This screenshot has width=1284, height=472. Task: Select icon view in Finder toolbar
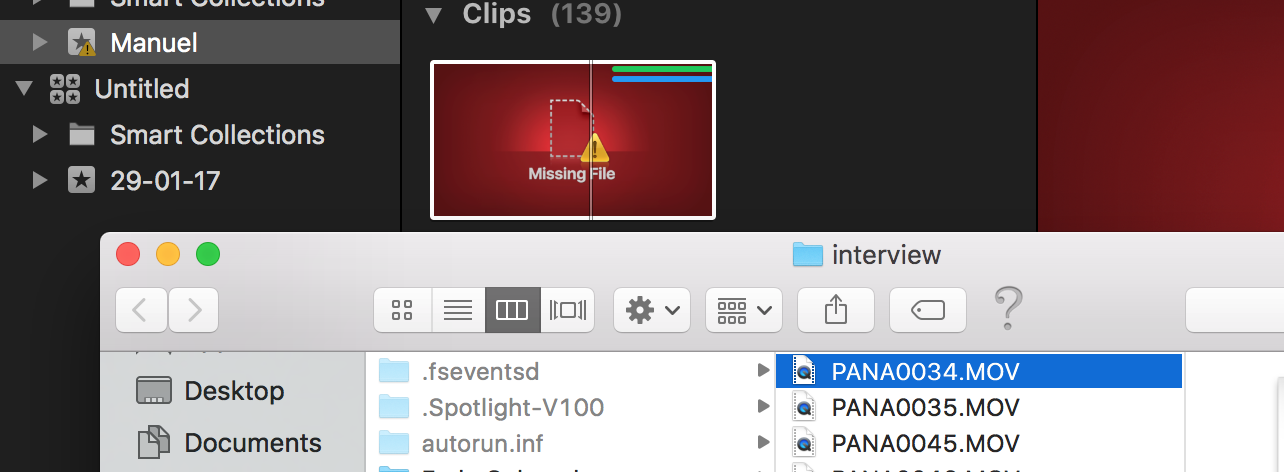point(403,310)
